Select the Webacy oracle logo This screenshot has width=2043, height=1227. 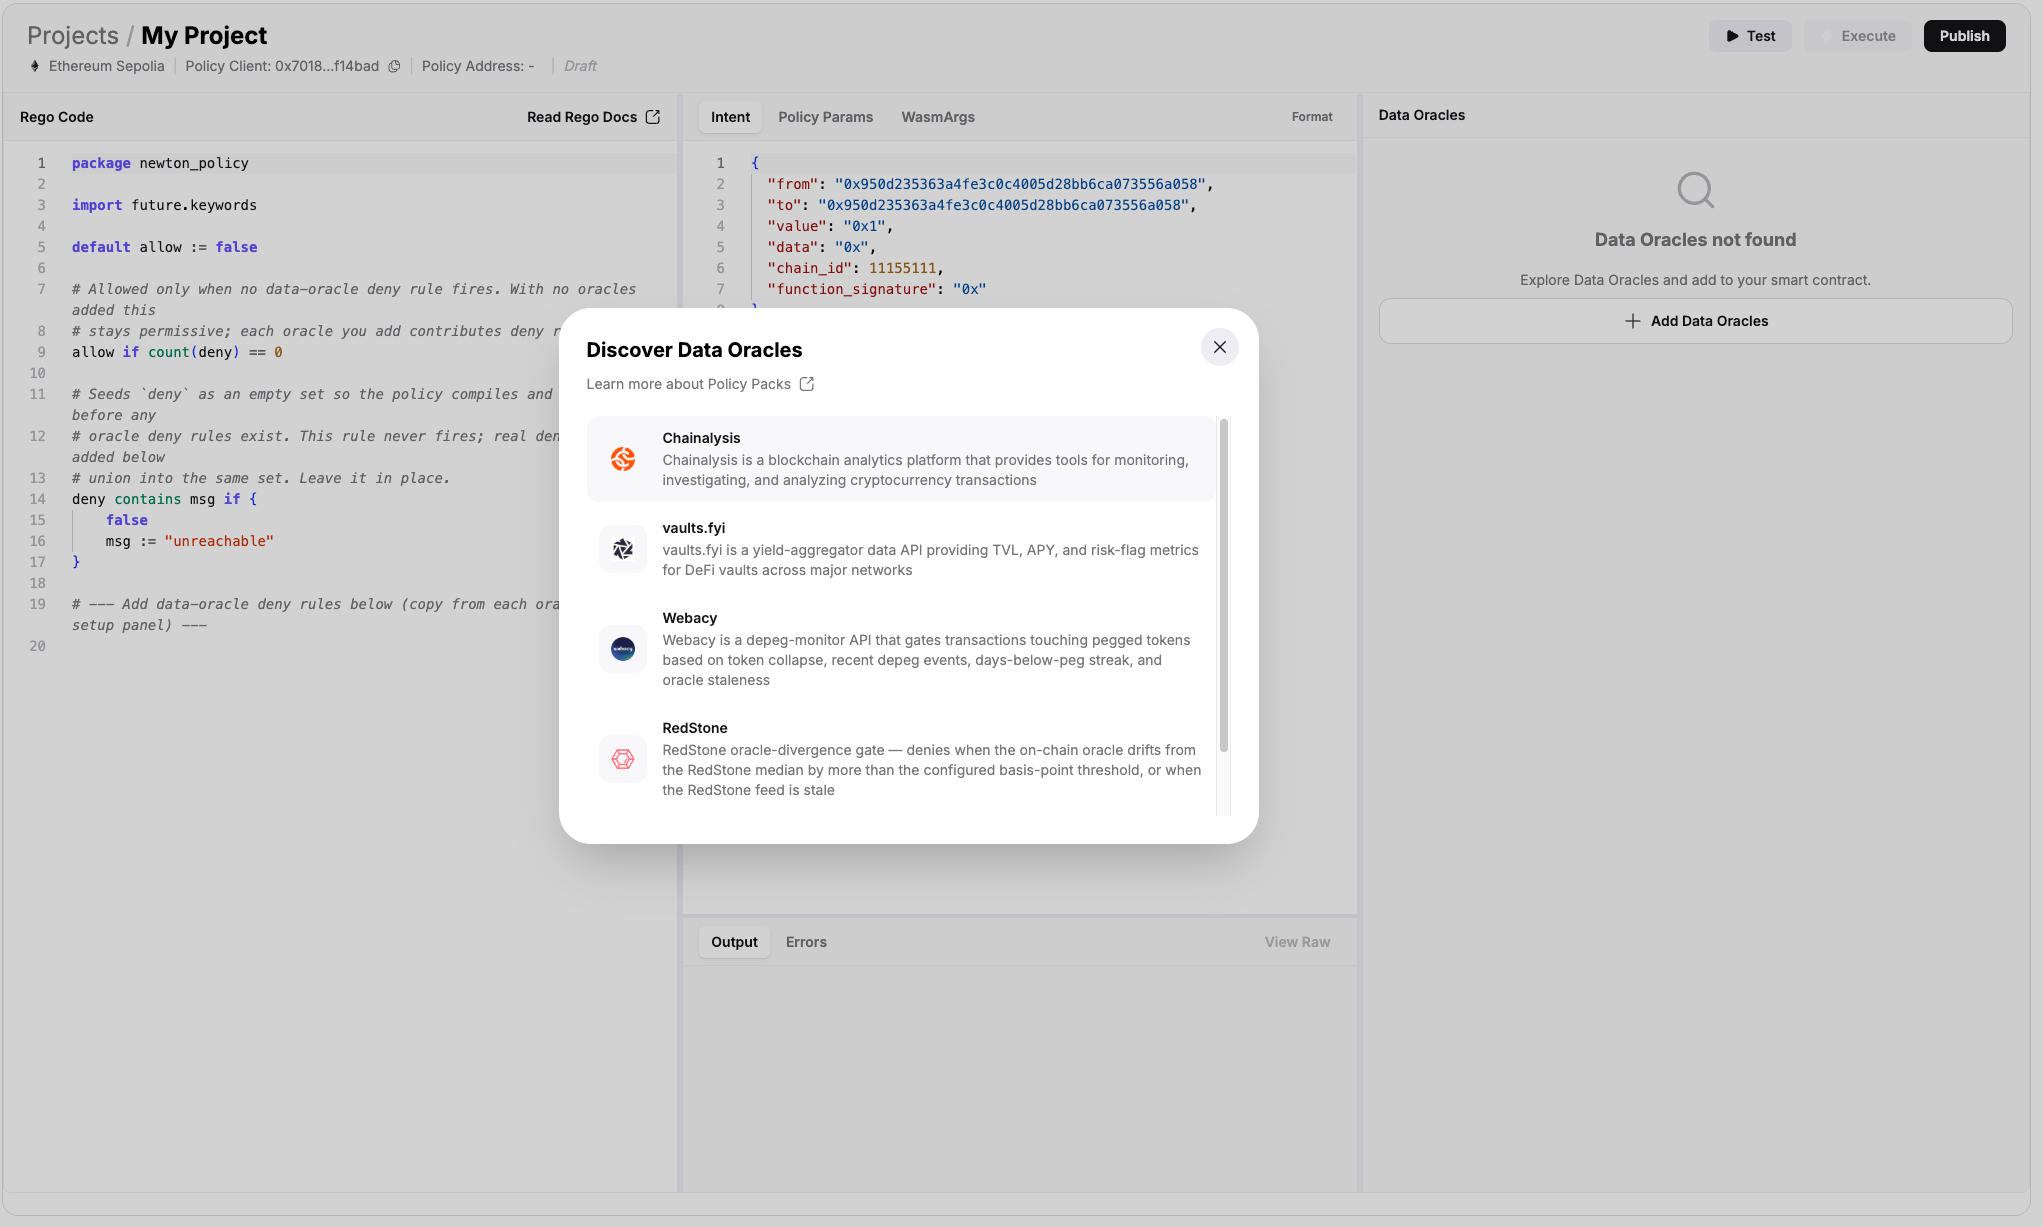pyautogui.click(x=623, y=649)
